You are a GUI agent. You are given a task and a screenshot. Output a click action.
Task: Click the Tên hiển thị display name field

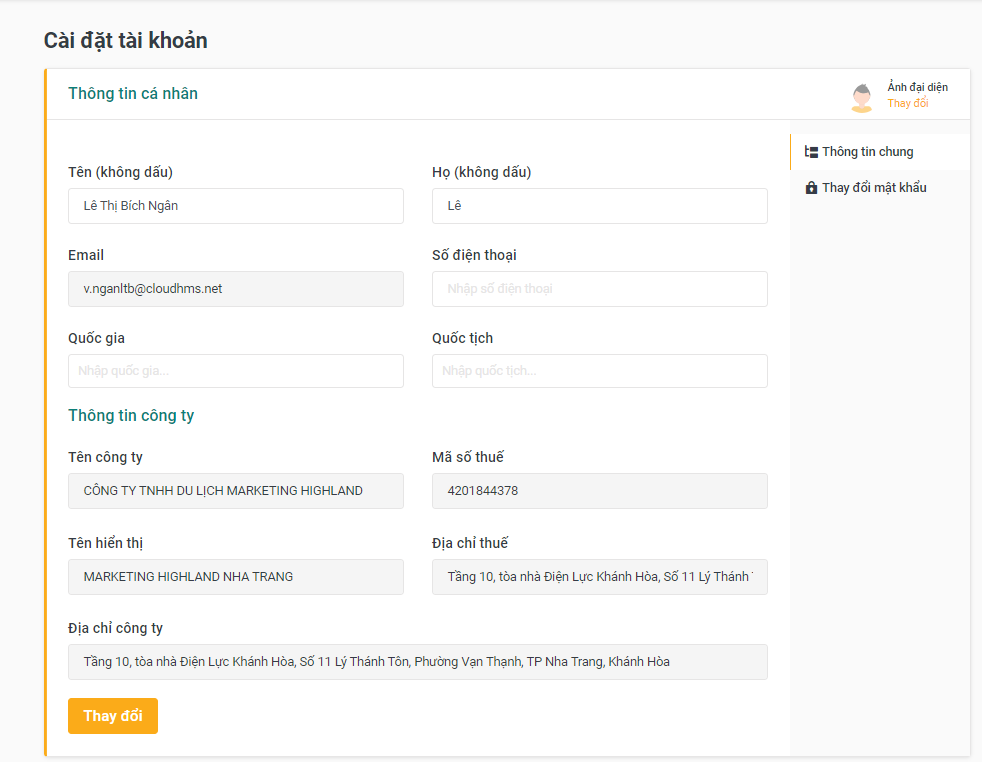click(x=236, y=577)
